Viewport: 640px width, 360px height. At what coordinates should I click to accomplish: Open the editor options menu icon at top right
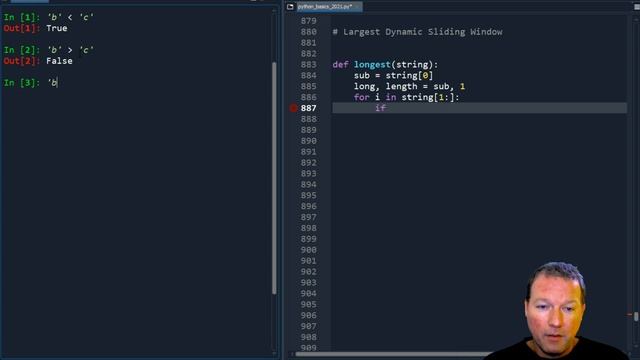tap(637, 7)
